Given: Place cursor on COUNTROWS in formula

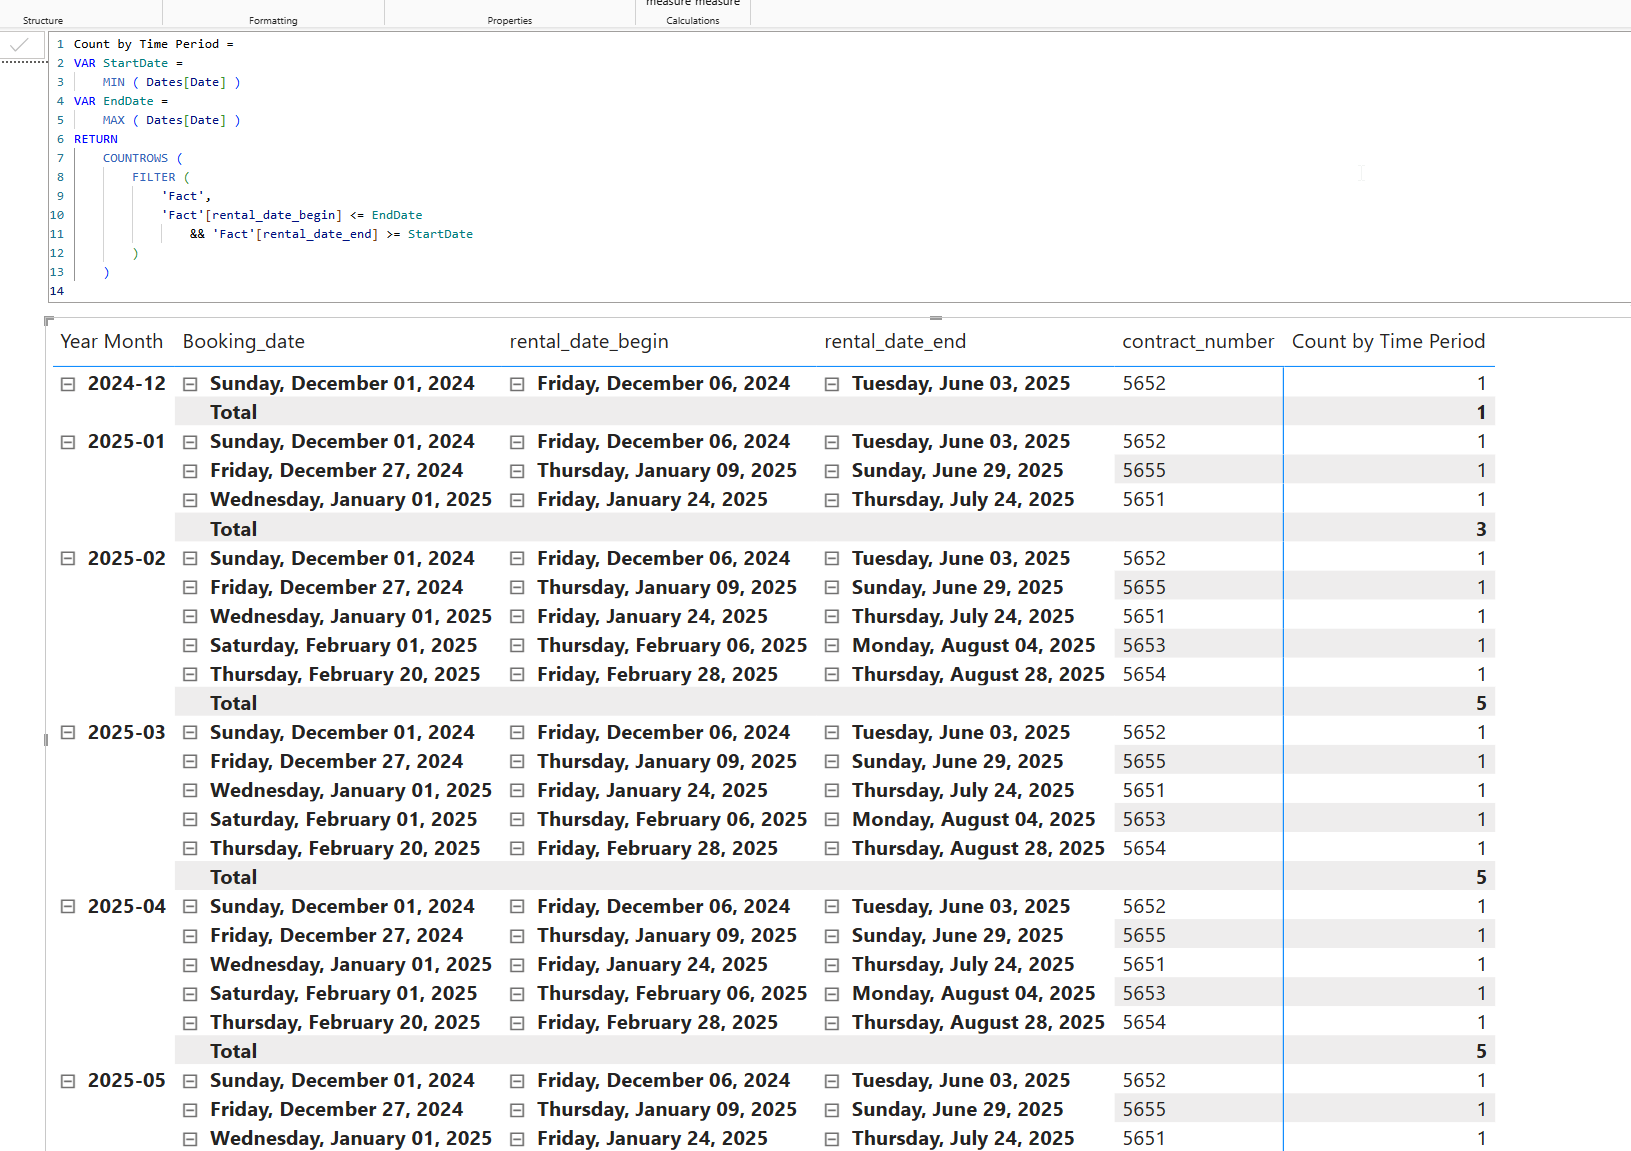Looking at the screenshot, I should point(135,158).
